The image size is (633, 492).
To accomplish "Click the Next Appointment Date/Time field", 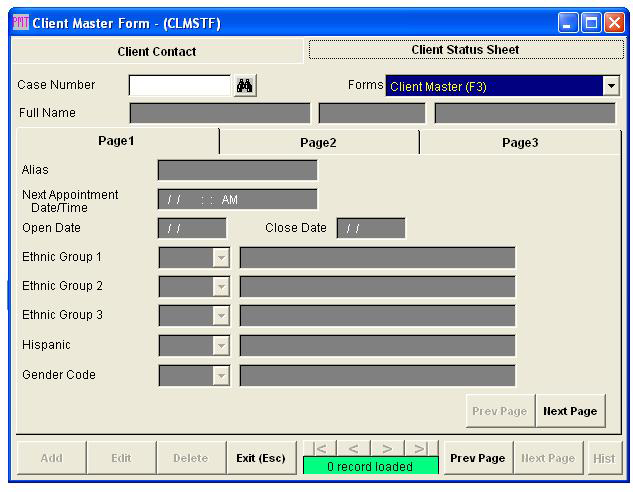I will 237,199.
